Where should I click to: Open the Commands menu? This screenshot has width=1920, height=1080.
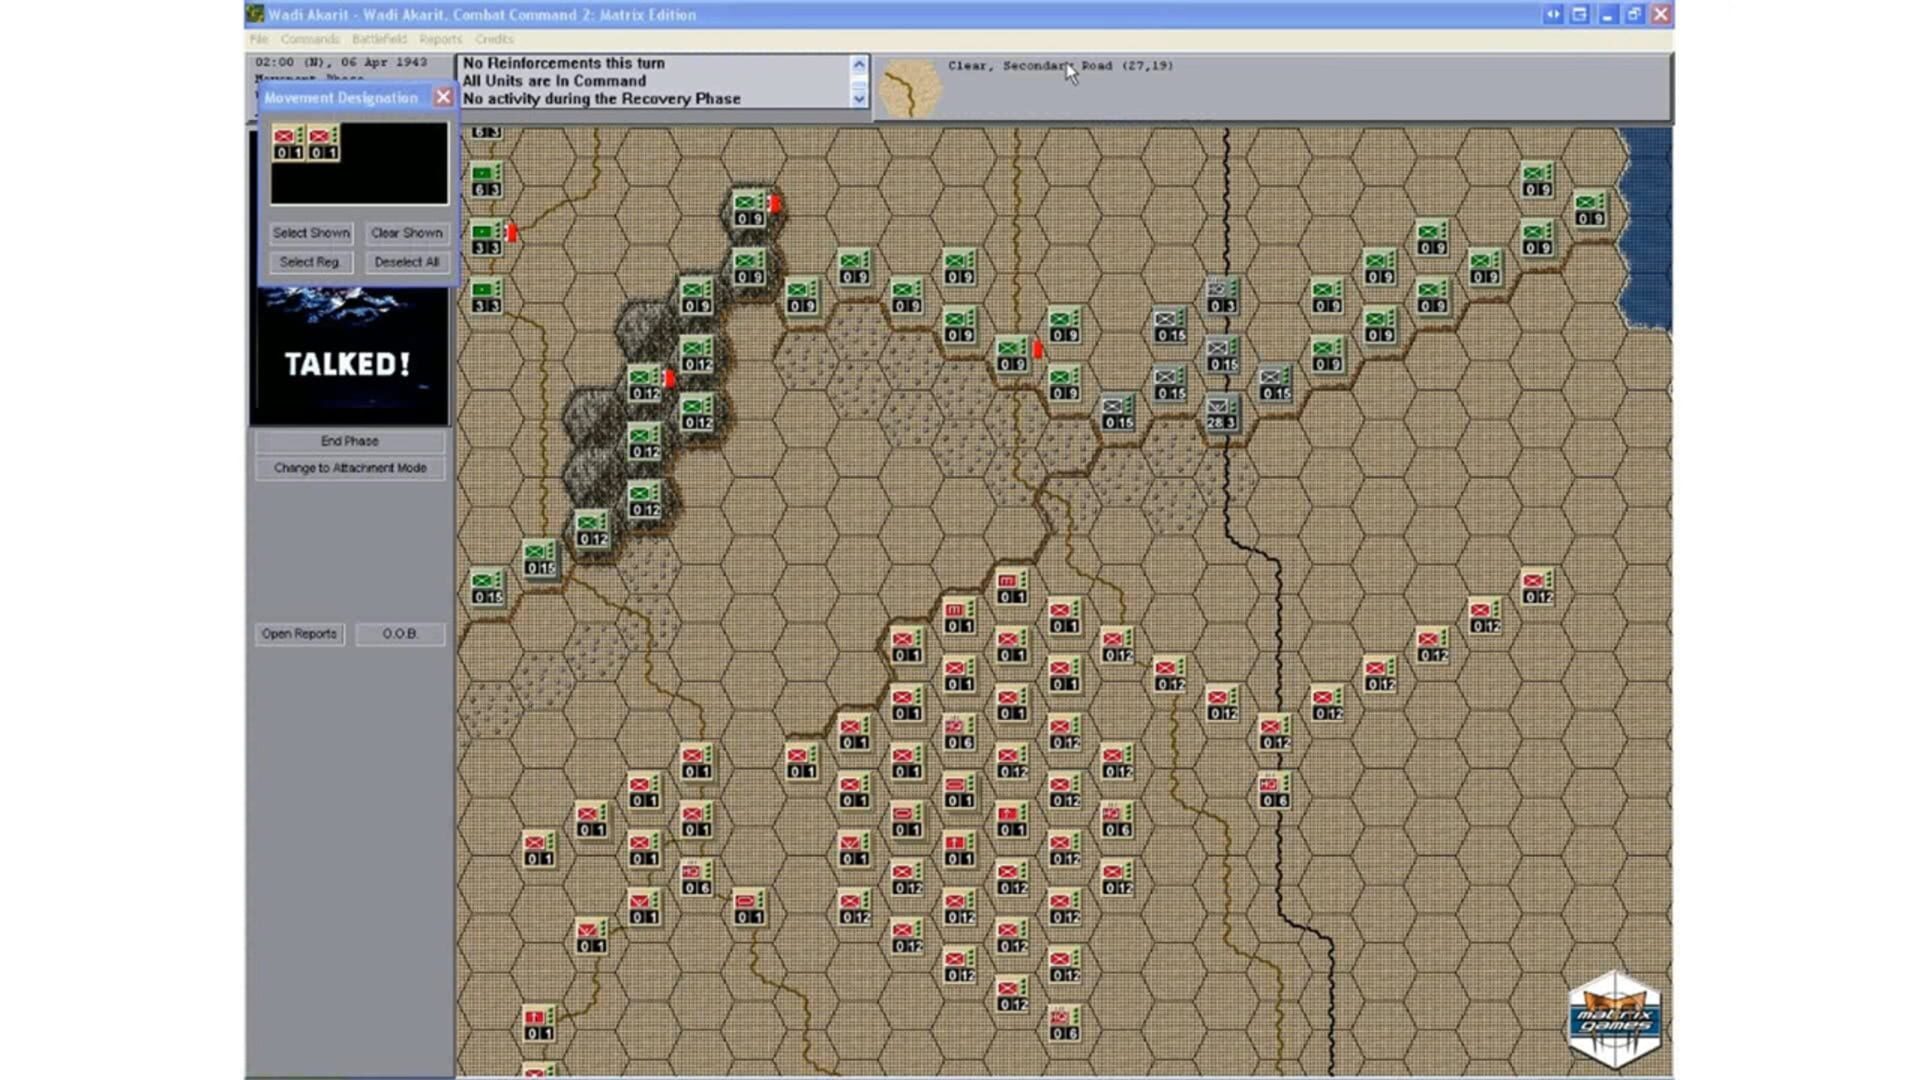(x=310, y=39)
